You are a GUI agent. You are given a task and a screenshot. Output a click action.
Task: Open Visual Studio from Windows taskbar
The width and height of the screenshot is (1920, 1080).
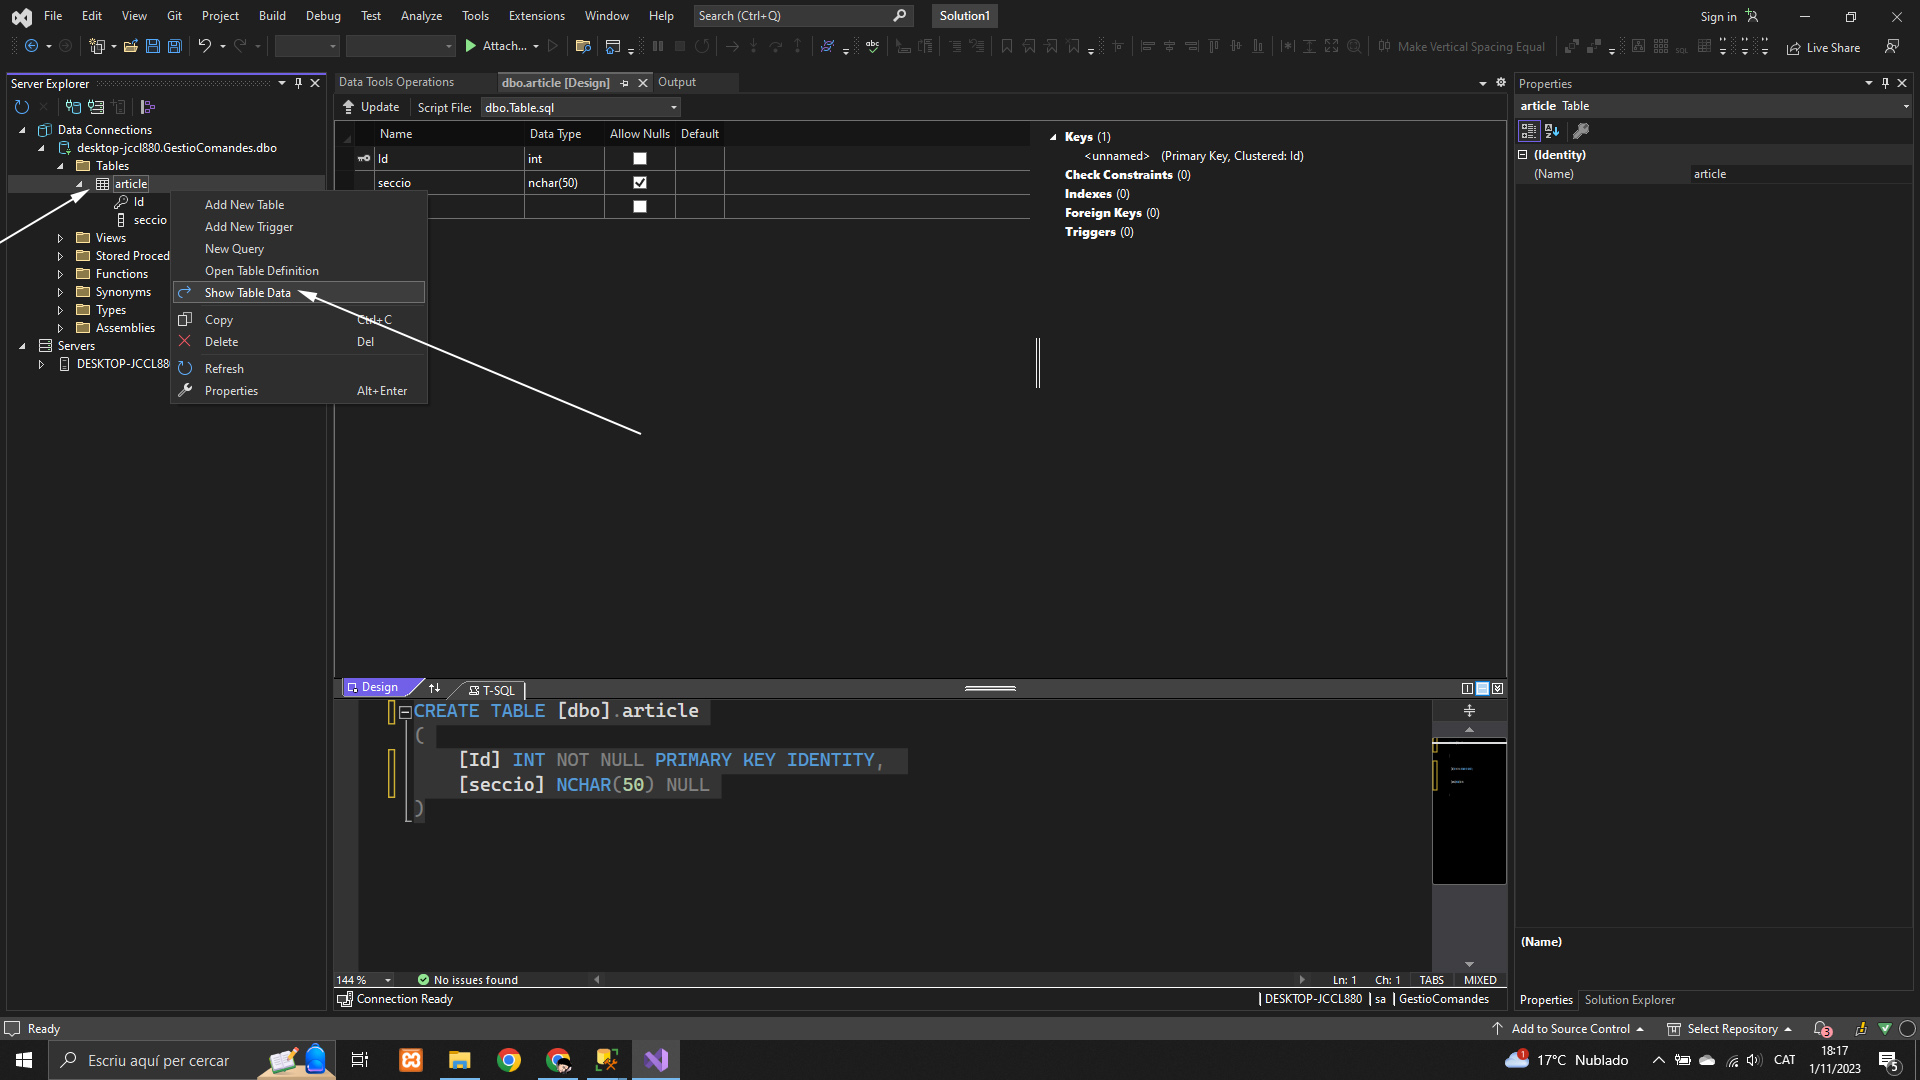point(656,1060)
